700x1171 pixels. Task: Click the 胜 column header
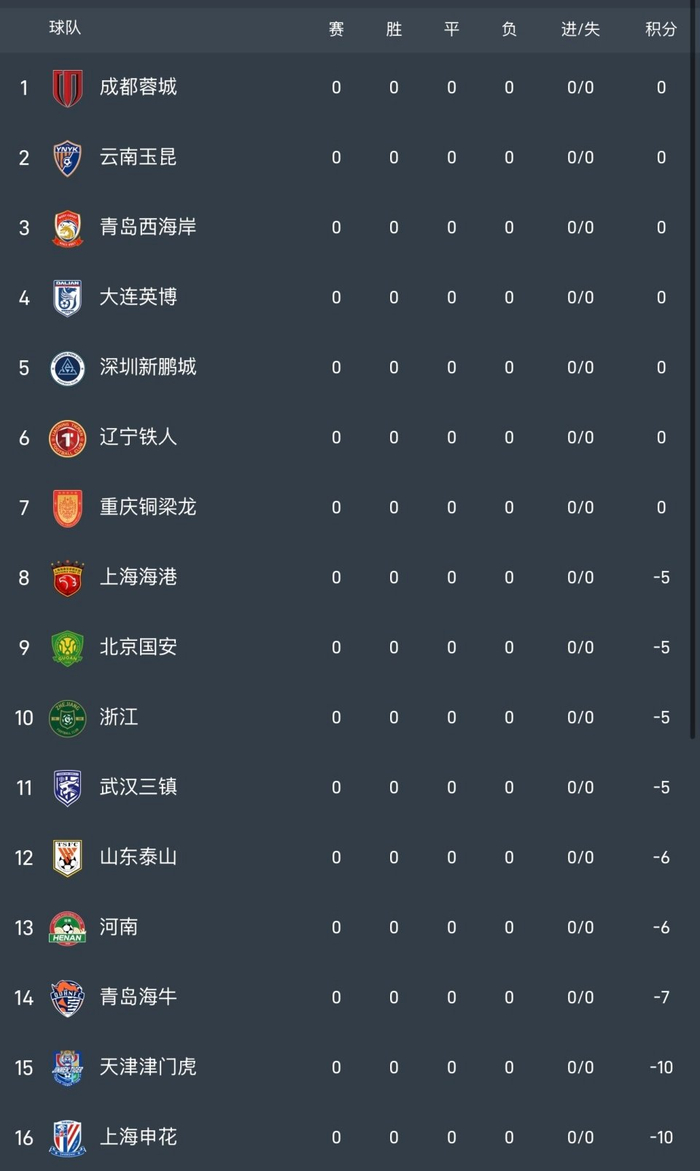pos(394,29)
